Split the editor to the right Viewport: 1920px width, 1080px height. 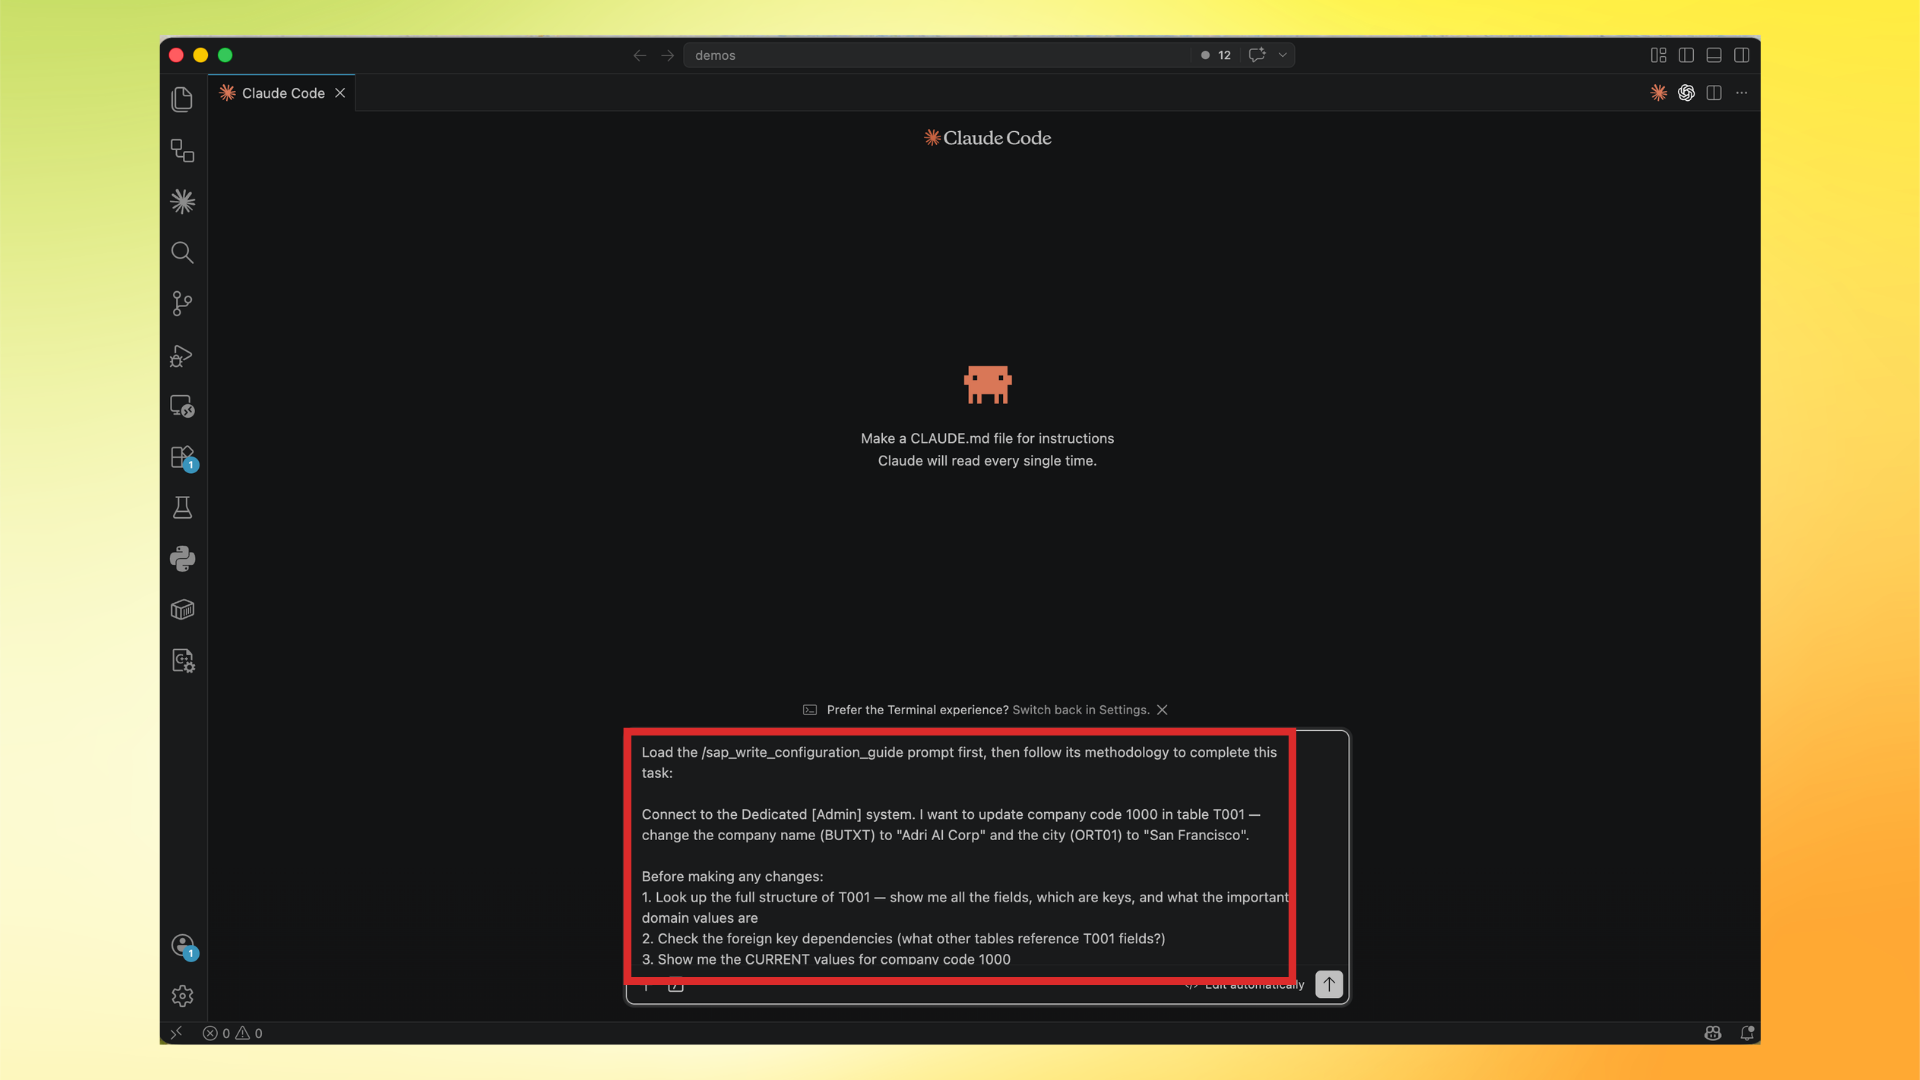point(1714,93)
